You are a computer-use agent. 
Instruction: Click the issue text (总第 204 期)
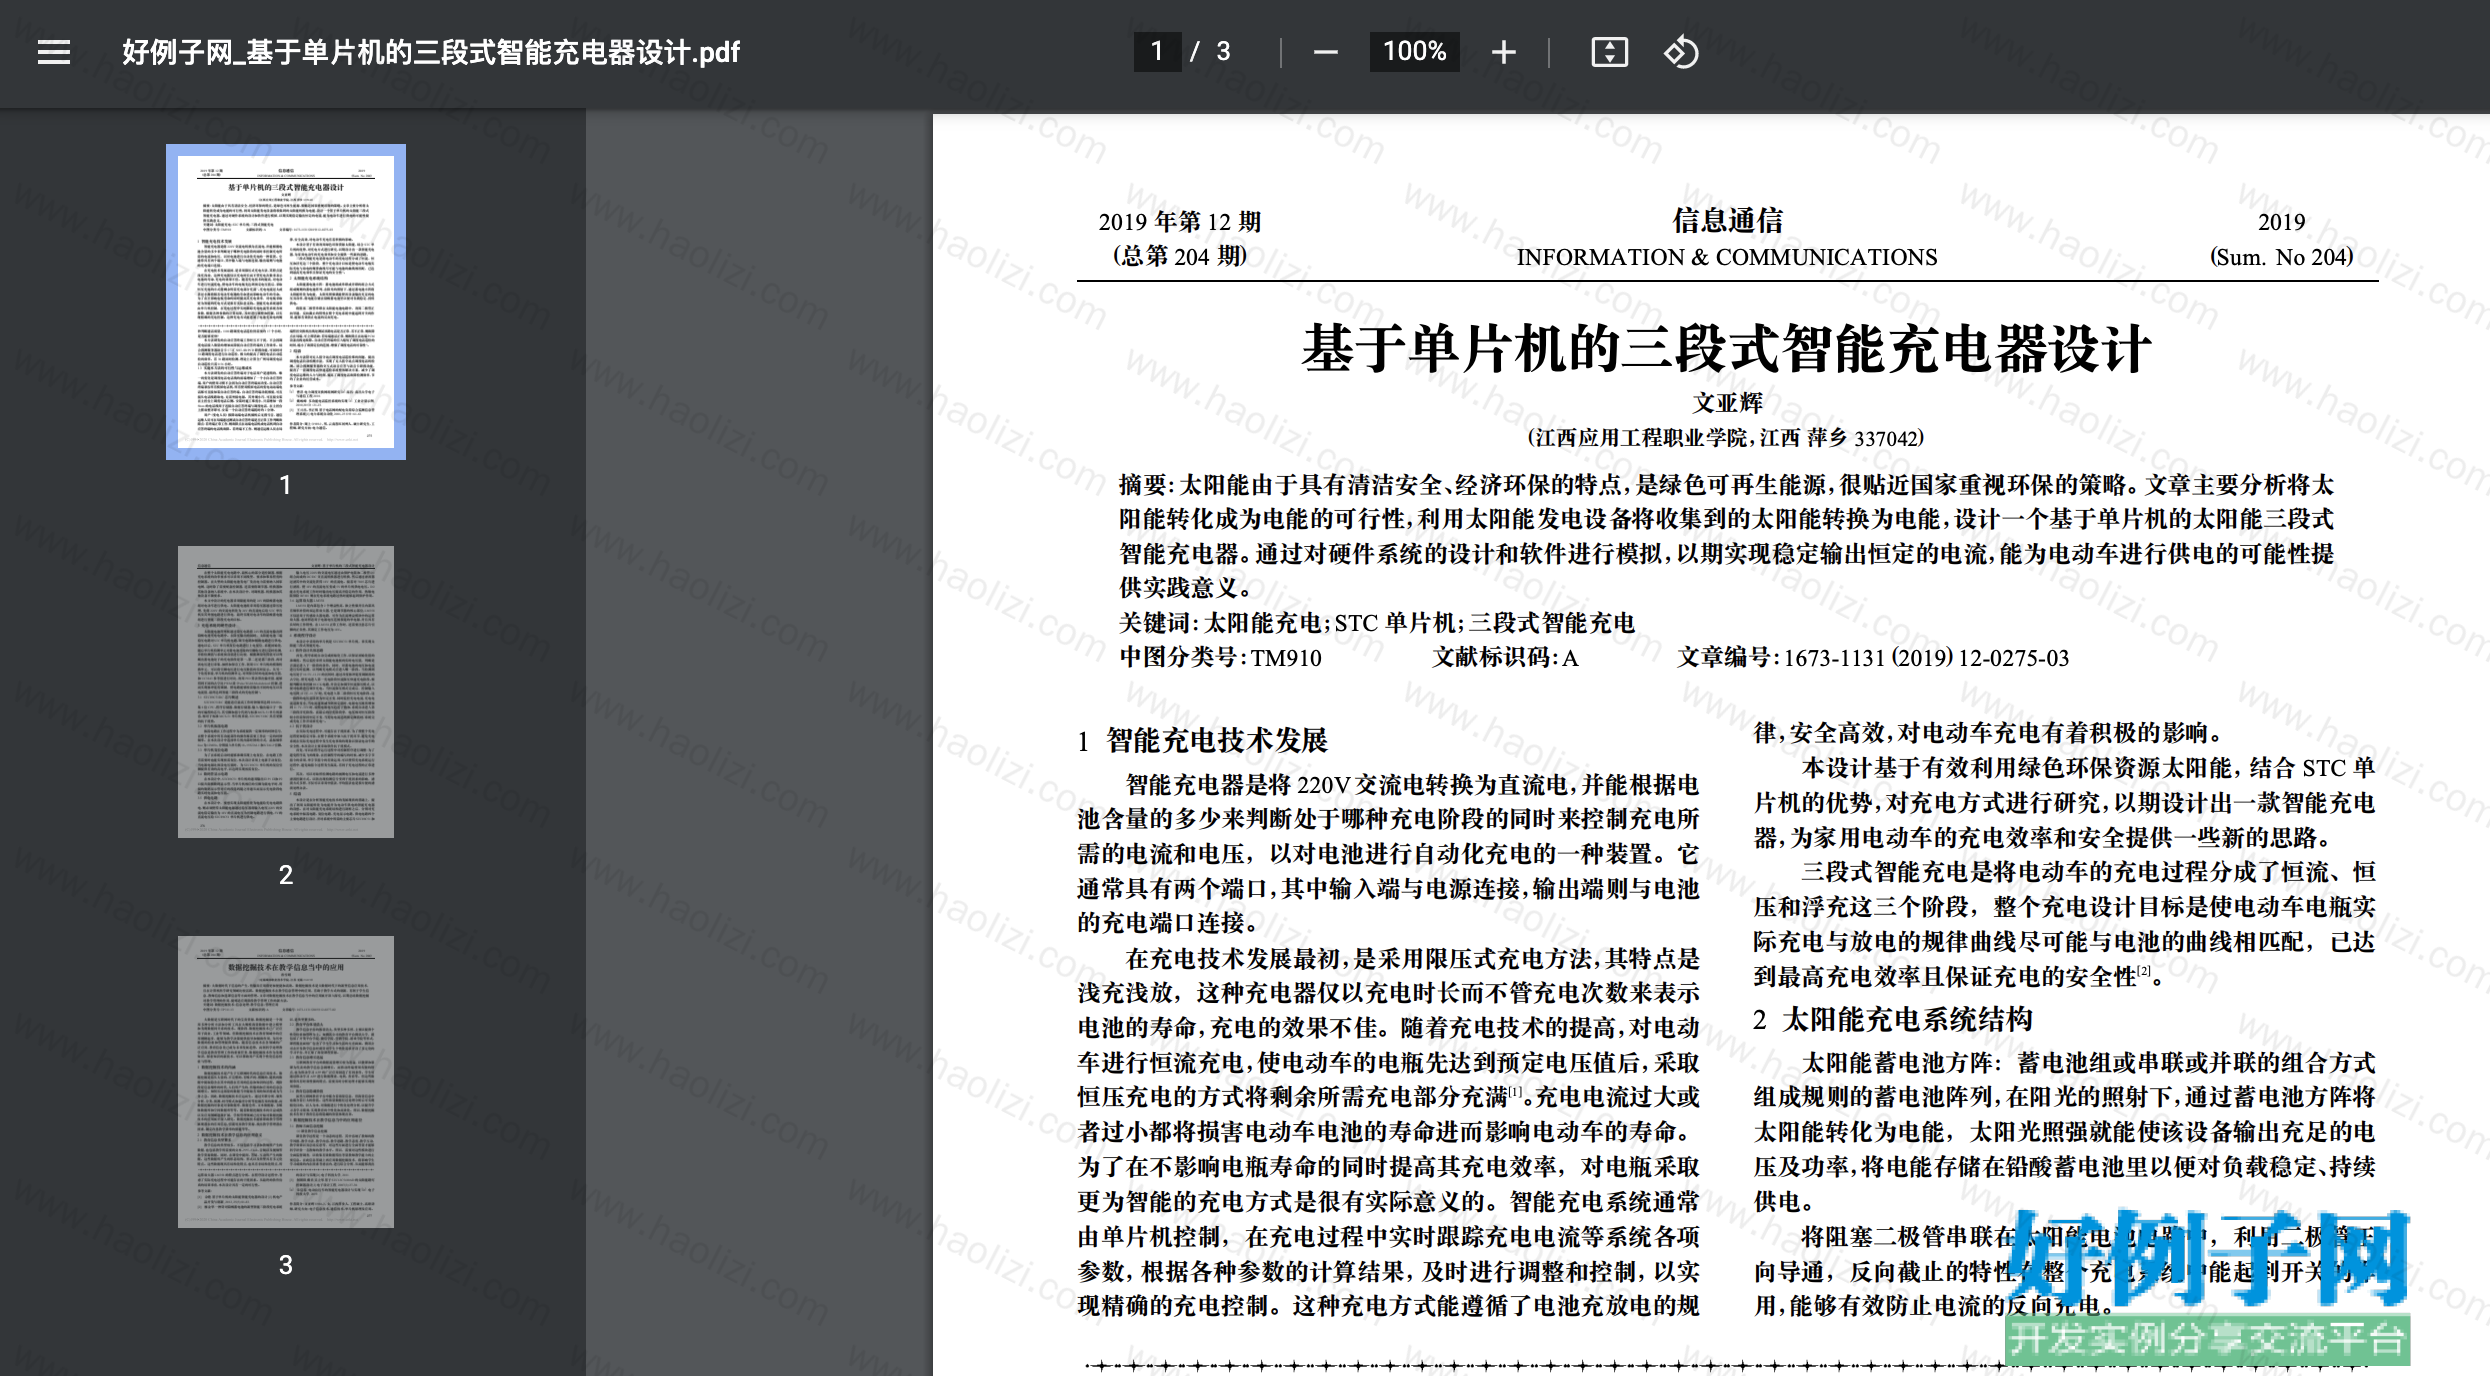[1180, 257]
